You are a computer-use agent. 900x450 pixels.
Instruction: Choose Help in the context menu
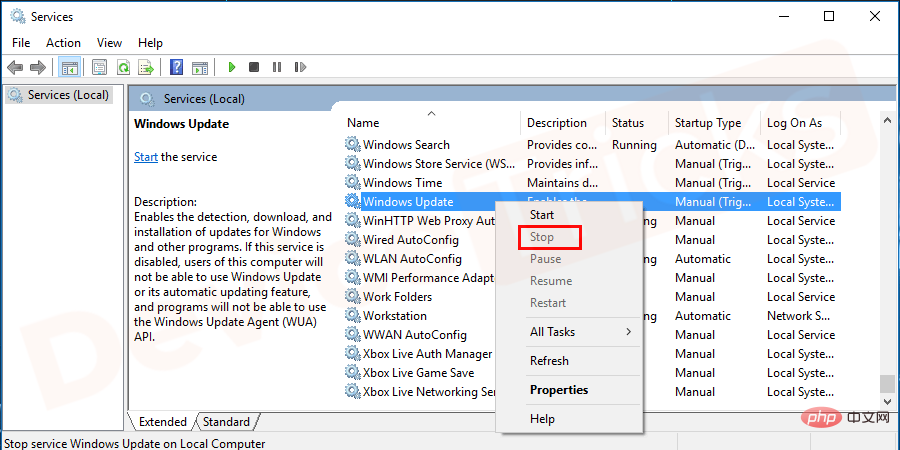point(569,419)
